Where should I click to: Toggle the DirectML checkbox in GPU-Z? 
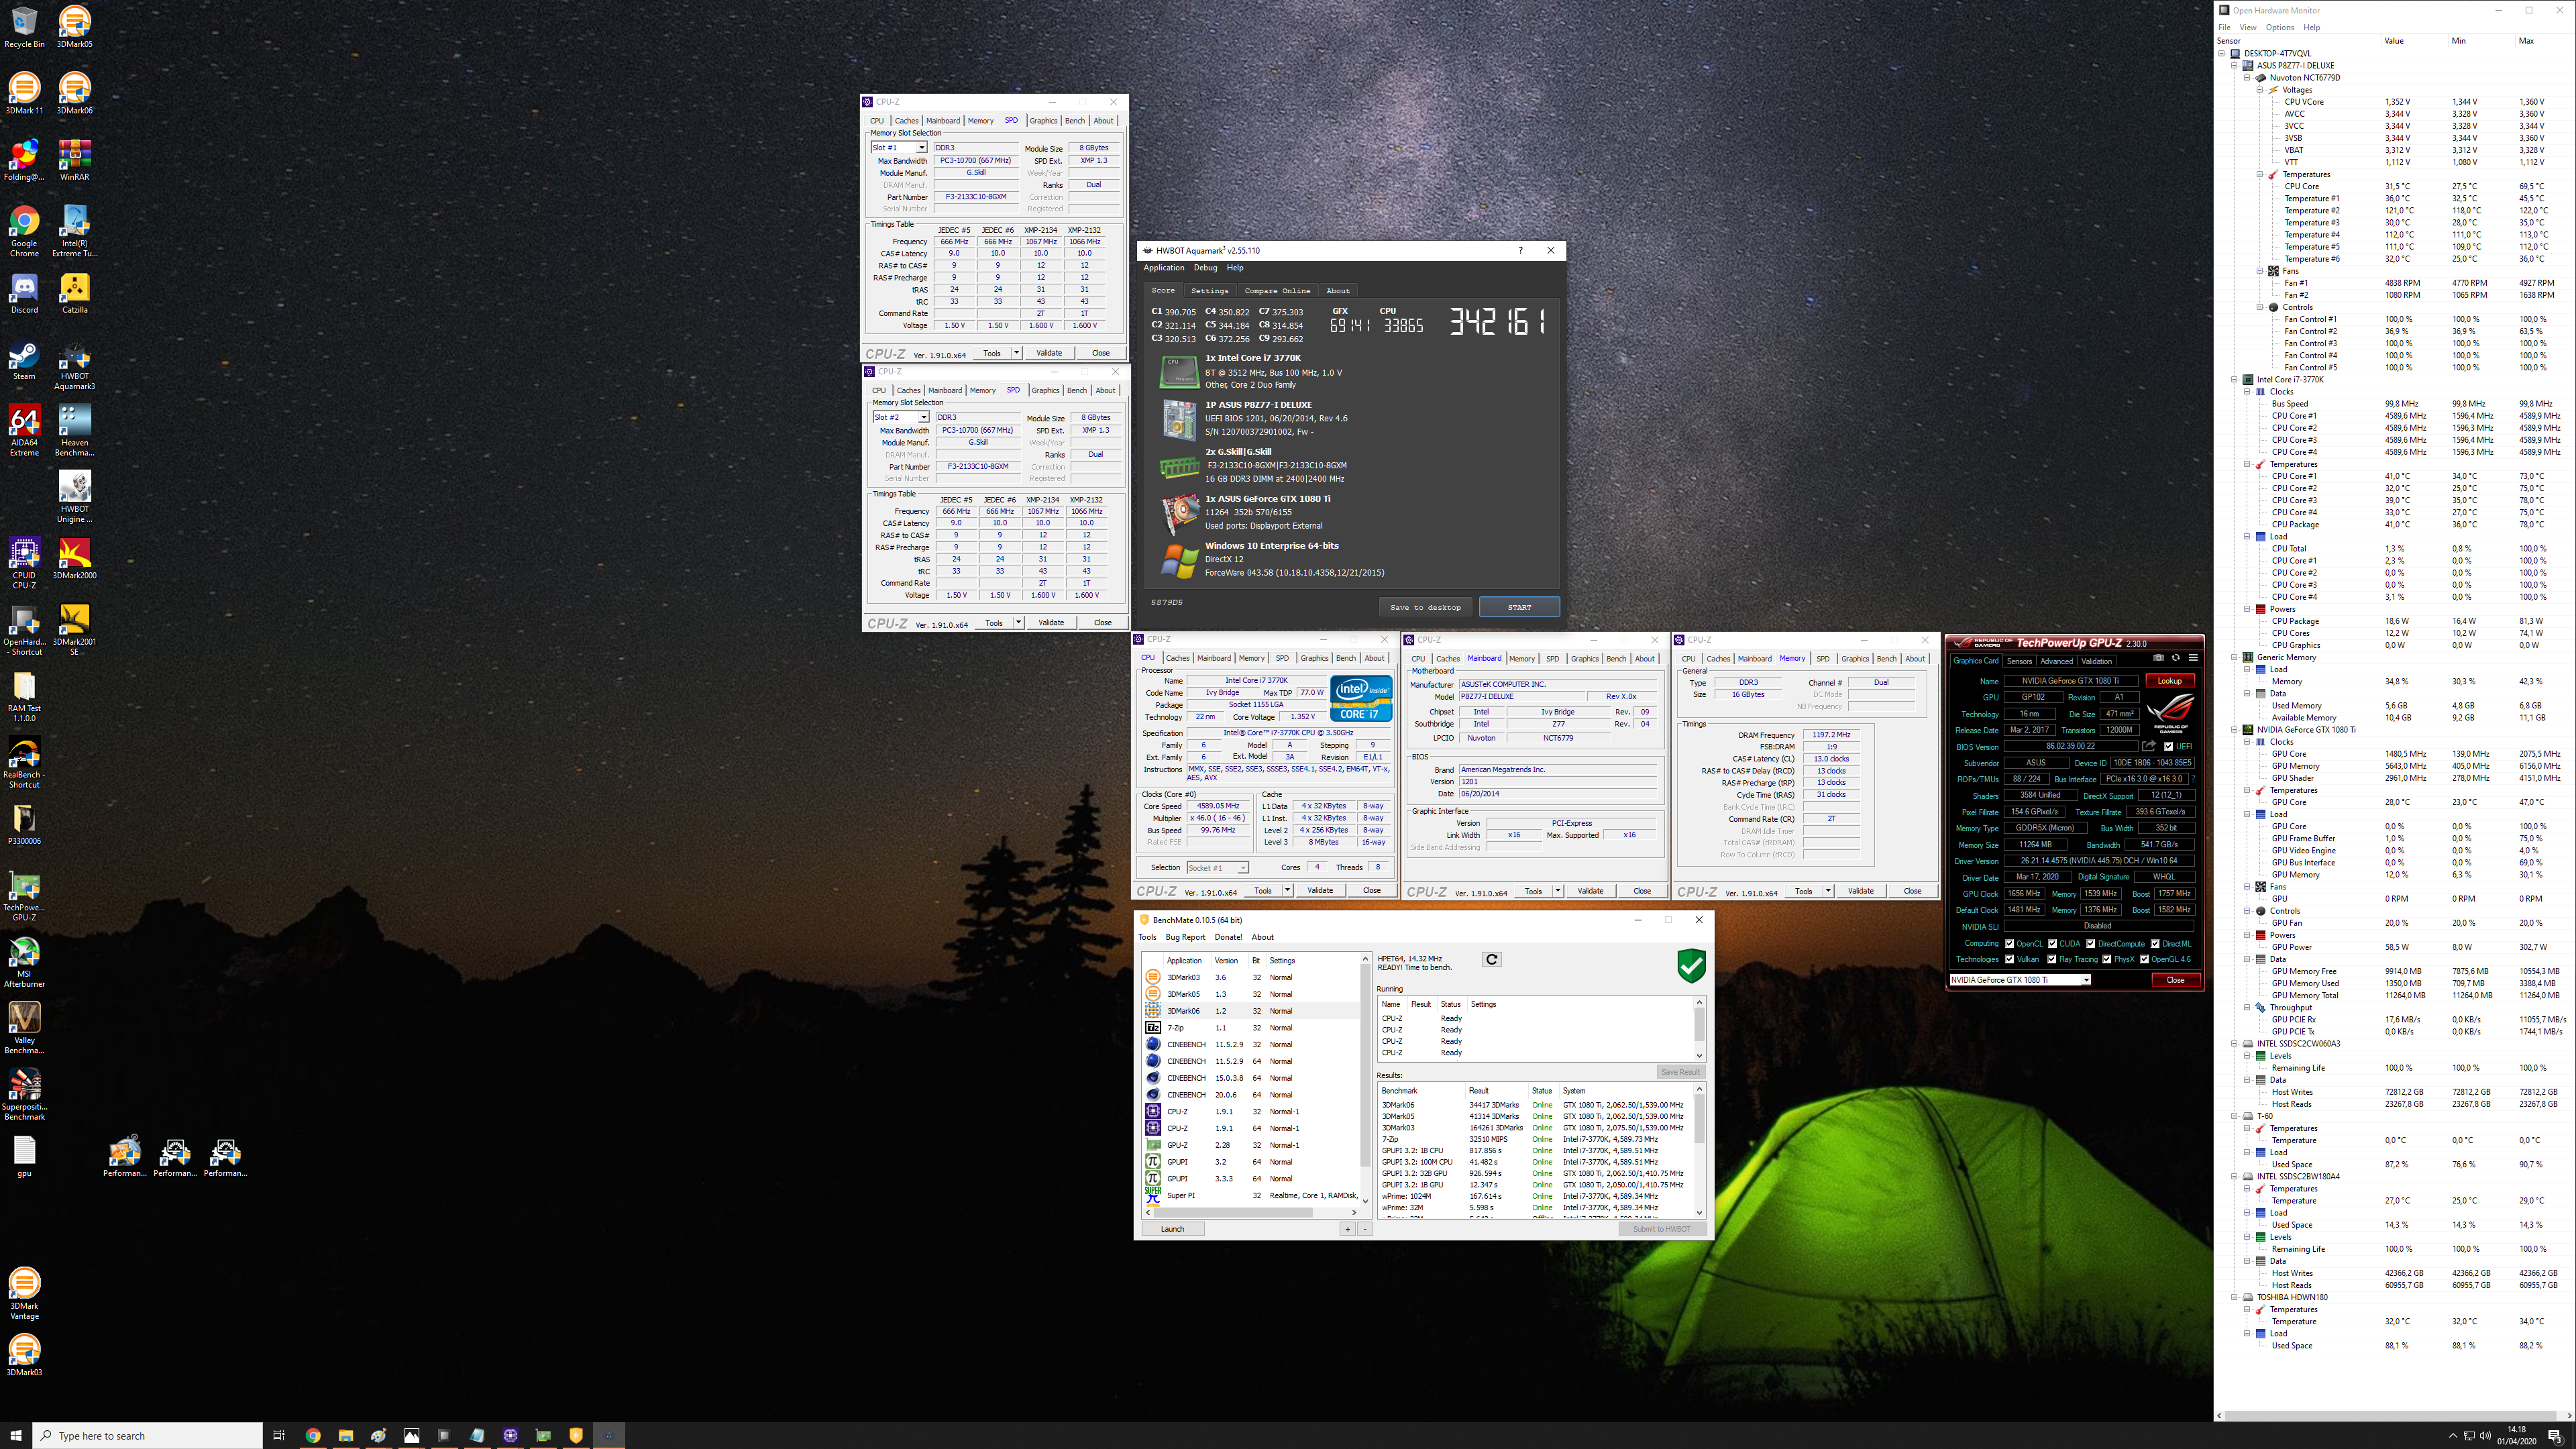pos(2155,943)
